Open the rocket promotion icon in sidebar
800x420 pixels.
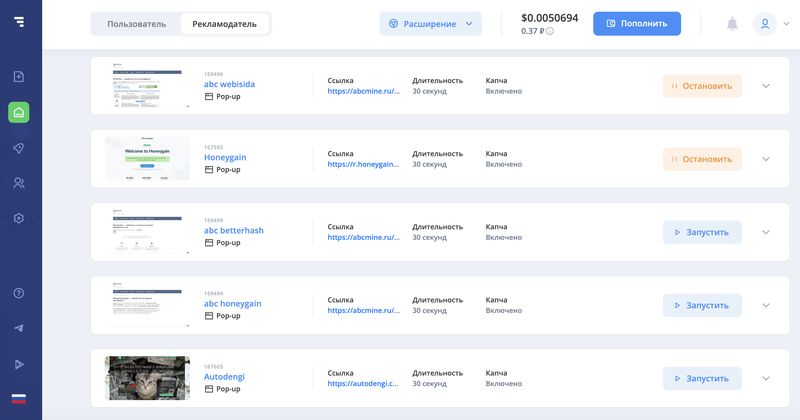(x=19, y=148)
